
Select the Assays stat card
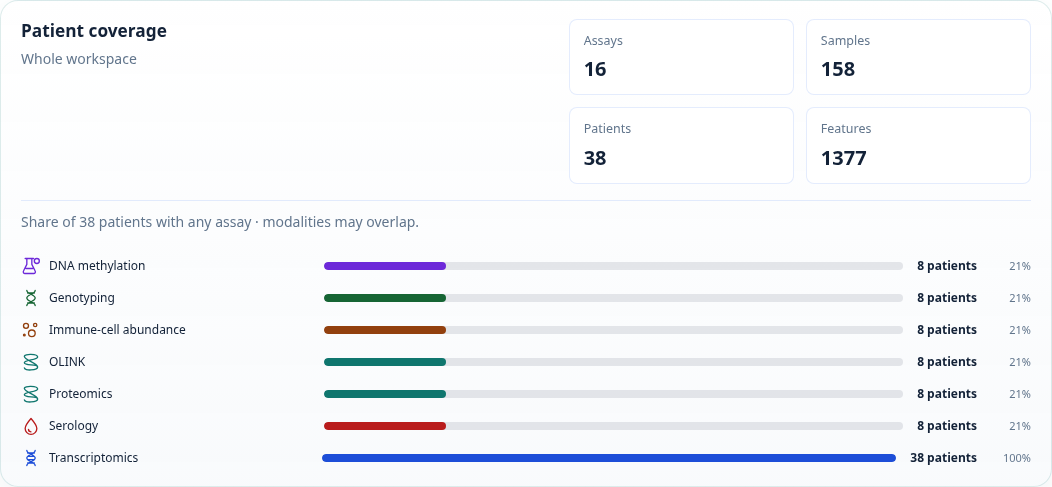(x=681, y=57)
